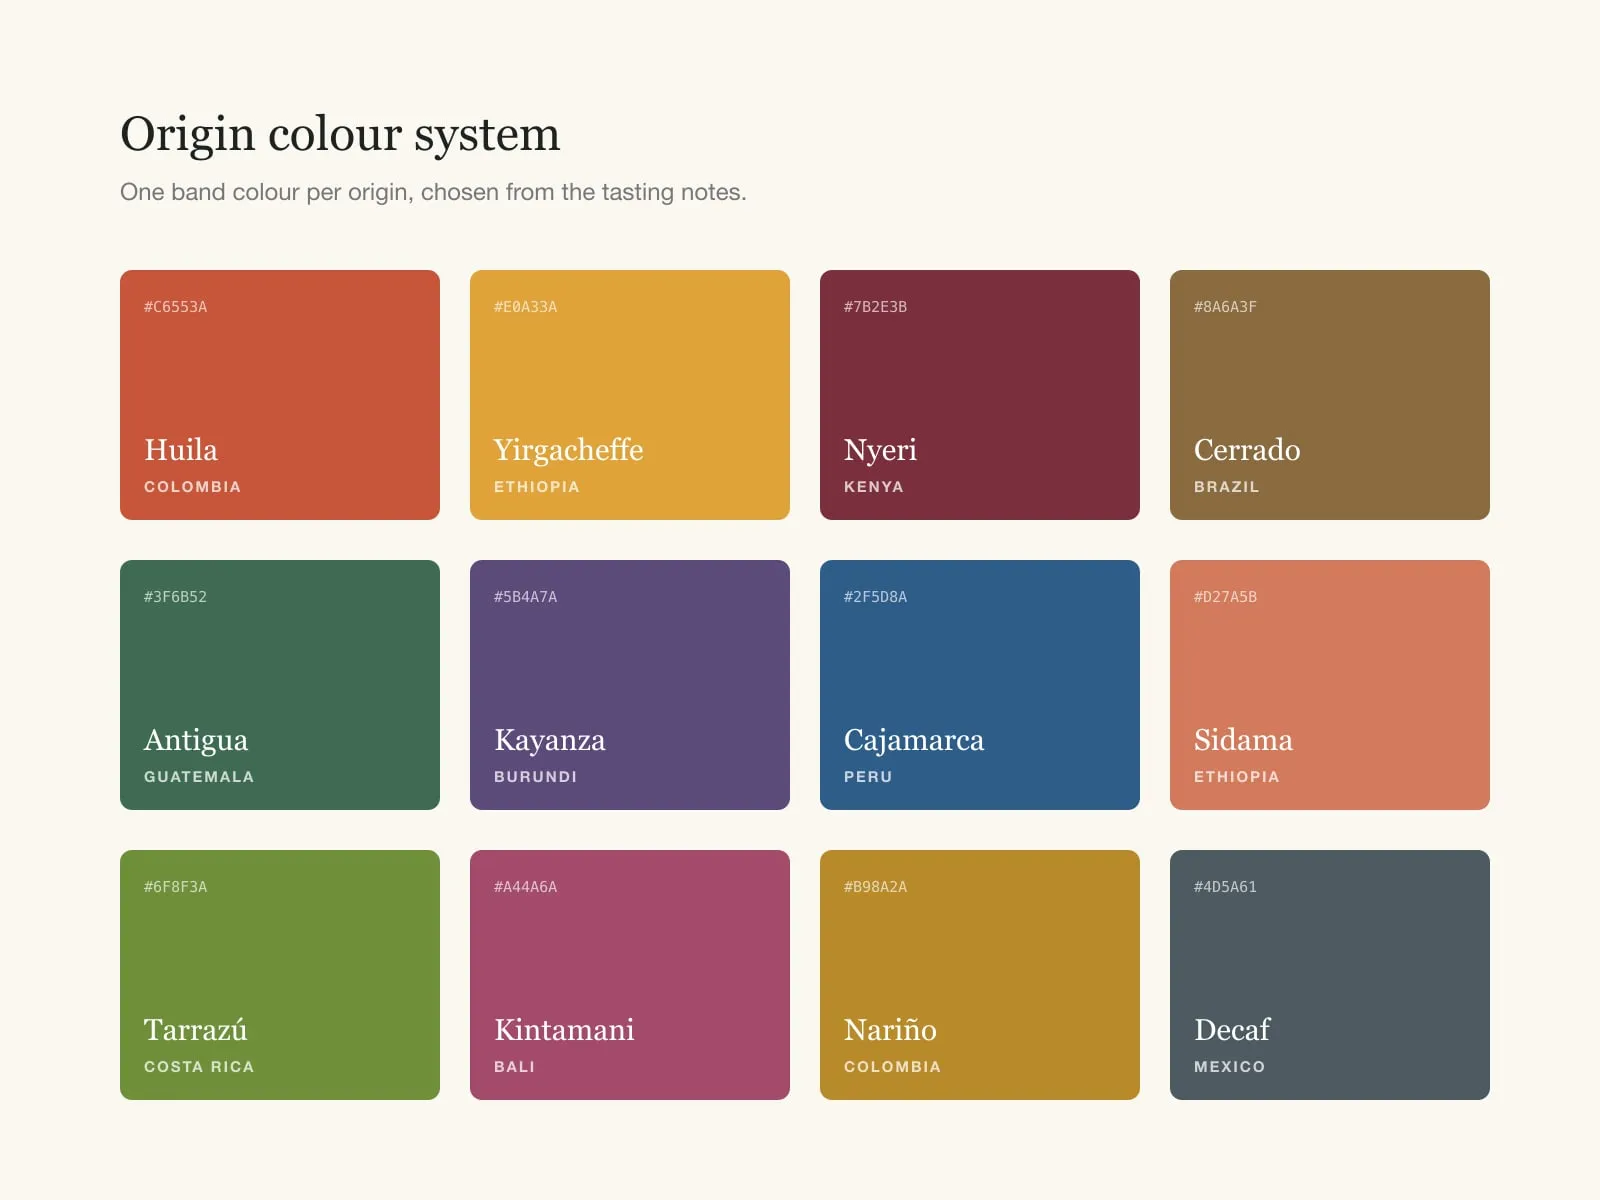The width and height of the screenshot is (1600, 1200).
Task: Pick the yellow Yirgacheffe colour card
Action: coord(630,395)
